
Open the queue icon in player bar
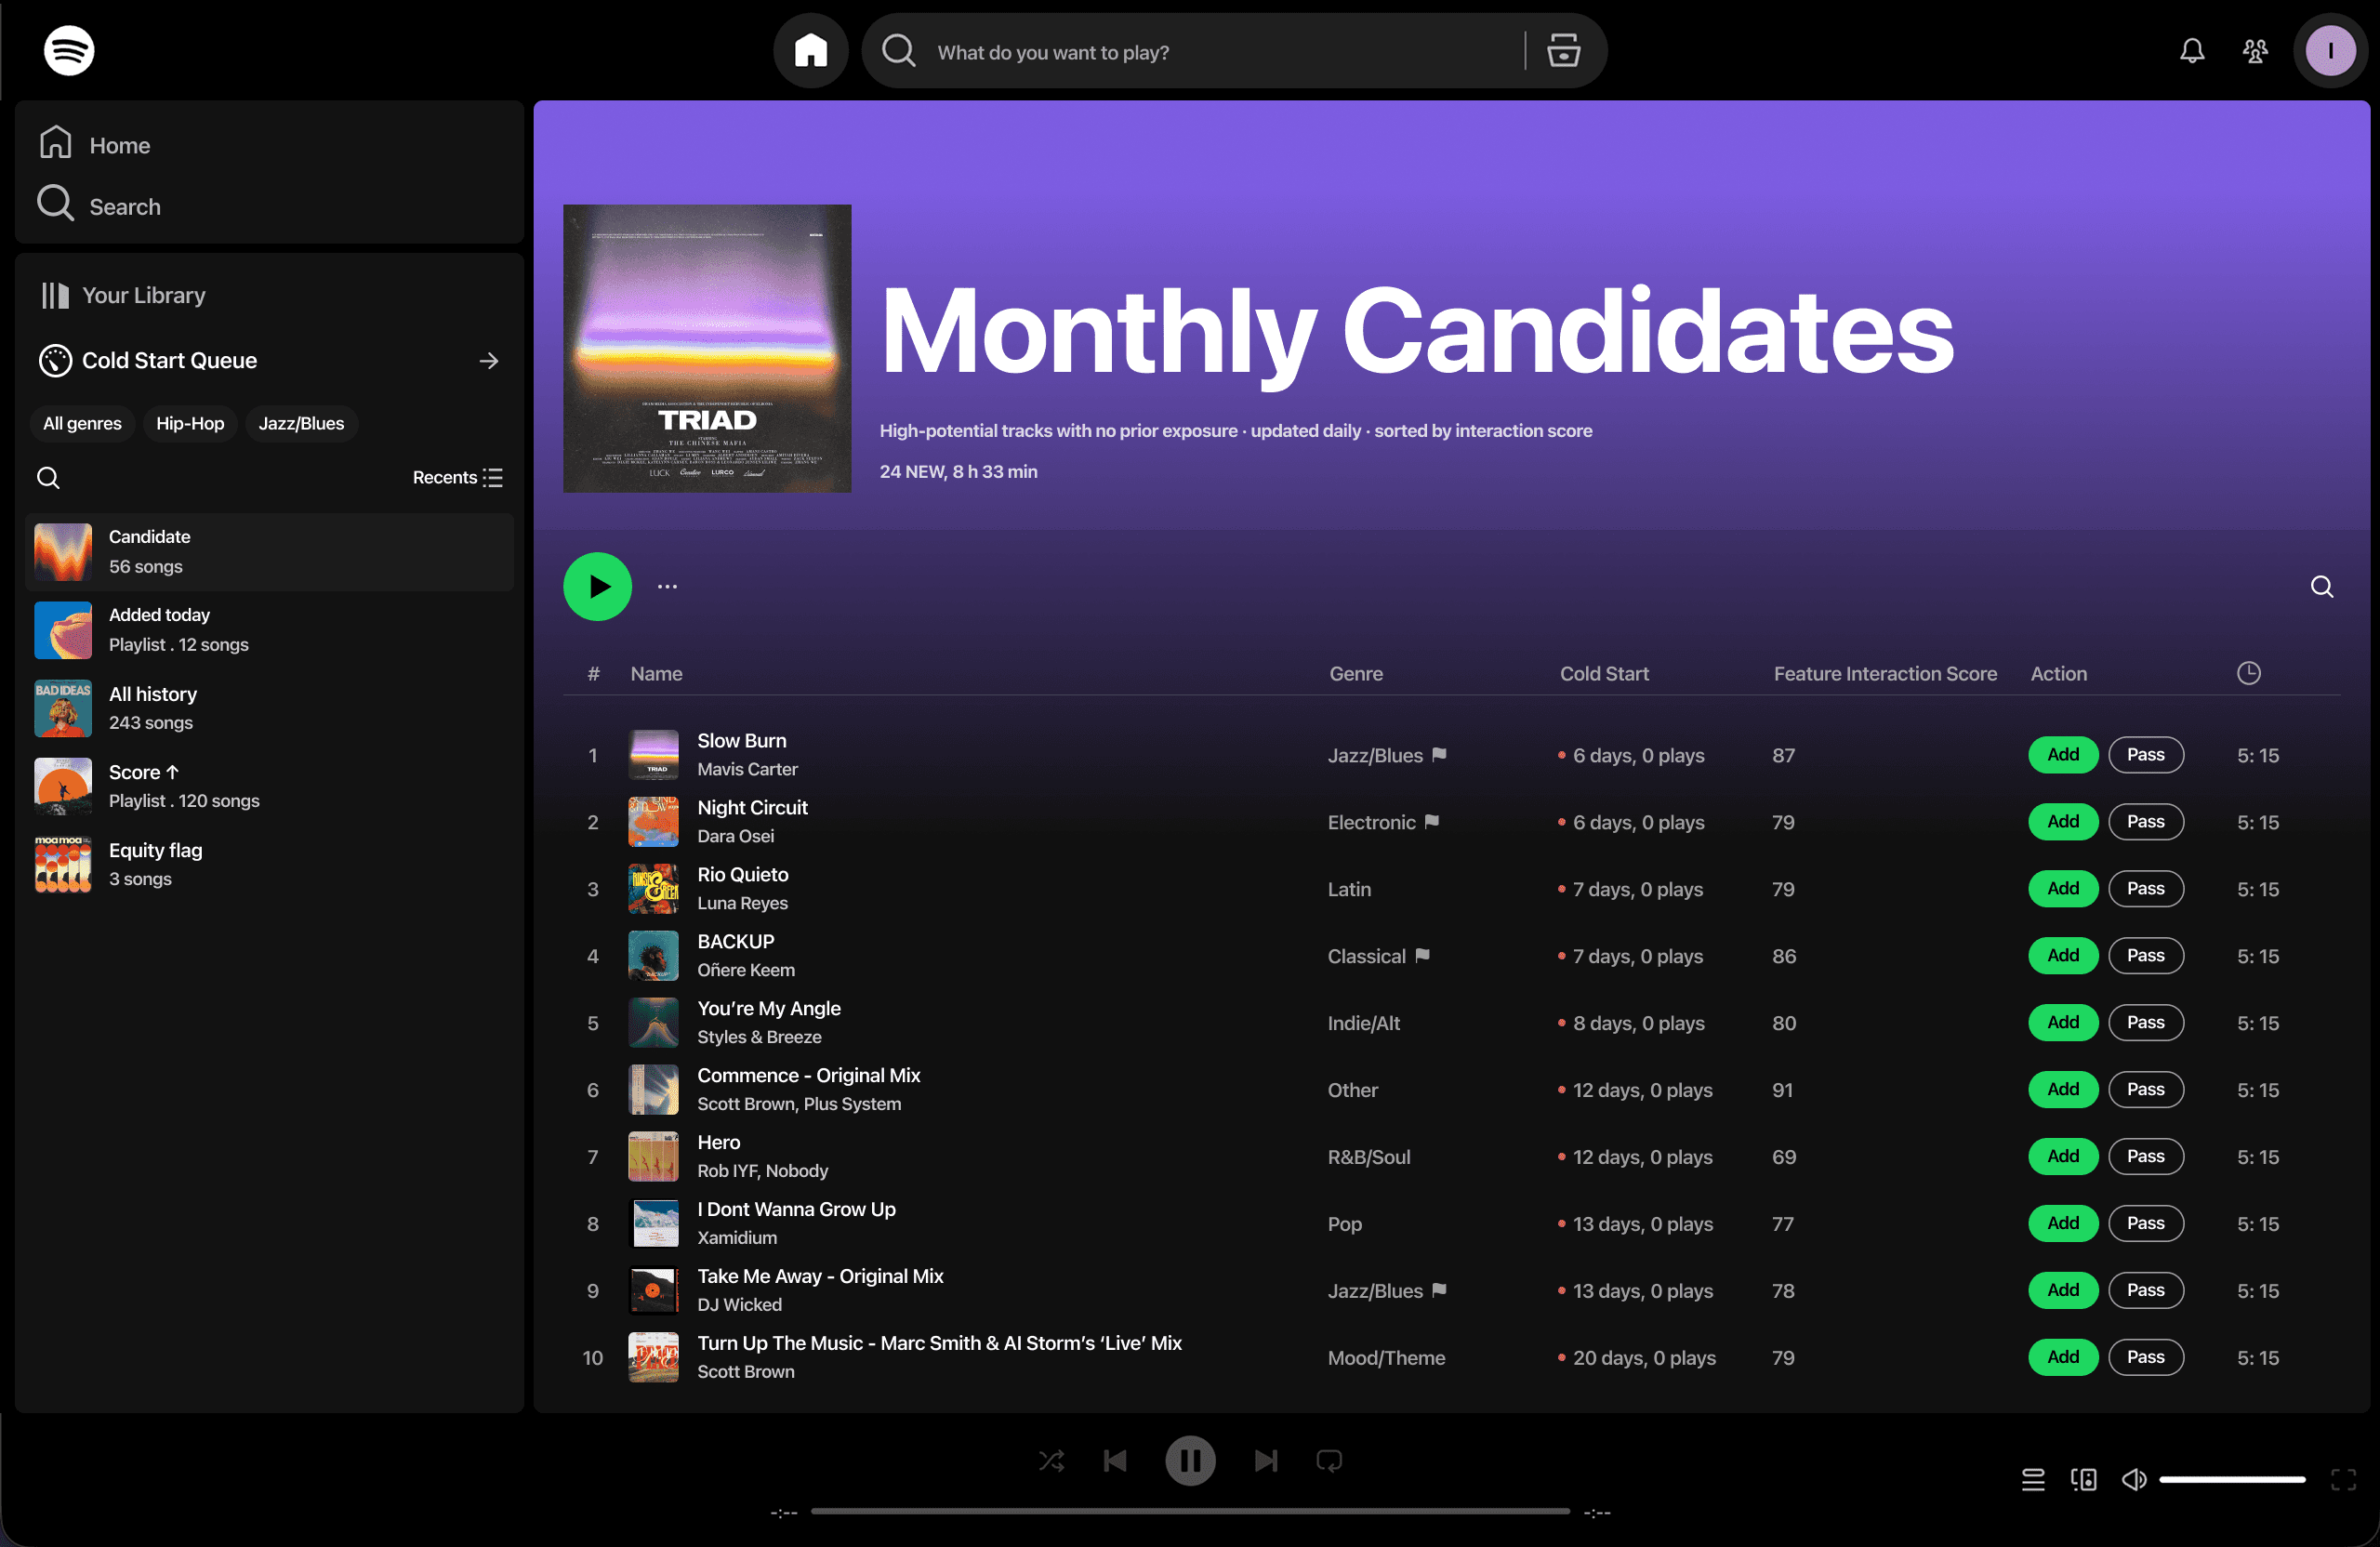pos(2032,1479)
